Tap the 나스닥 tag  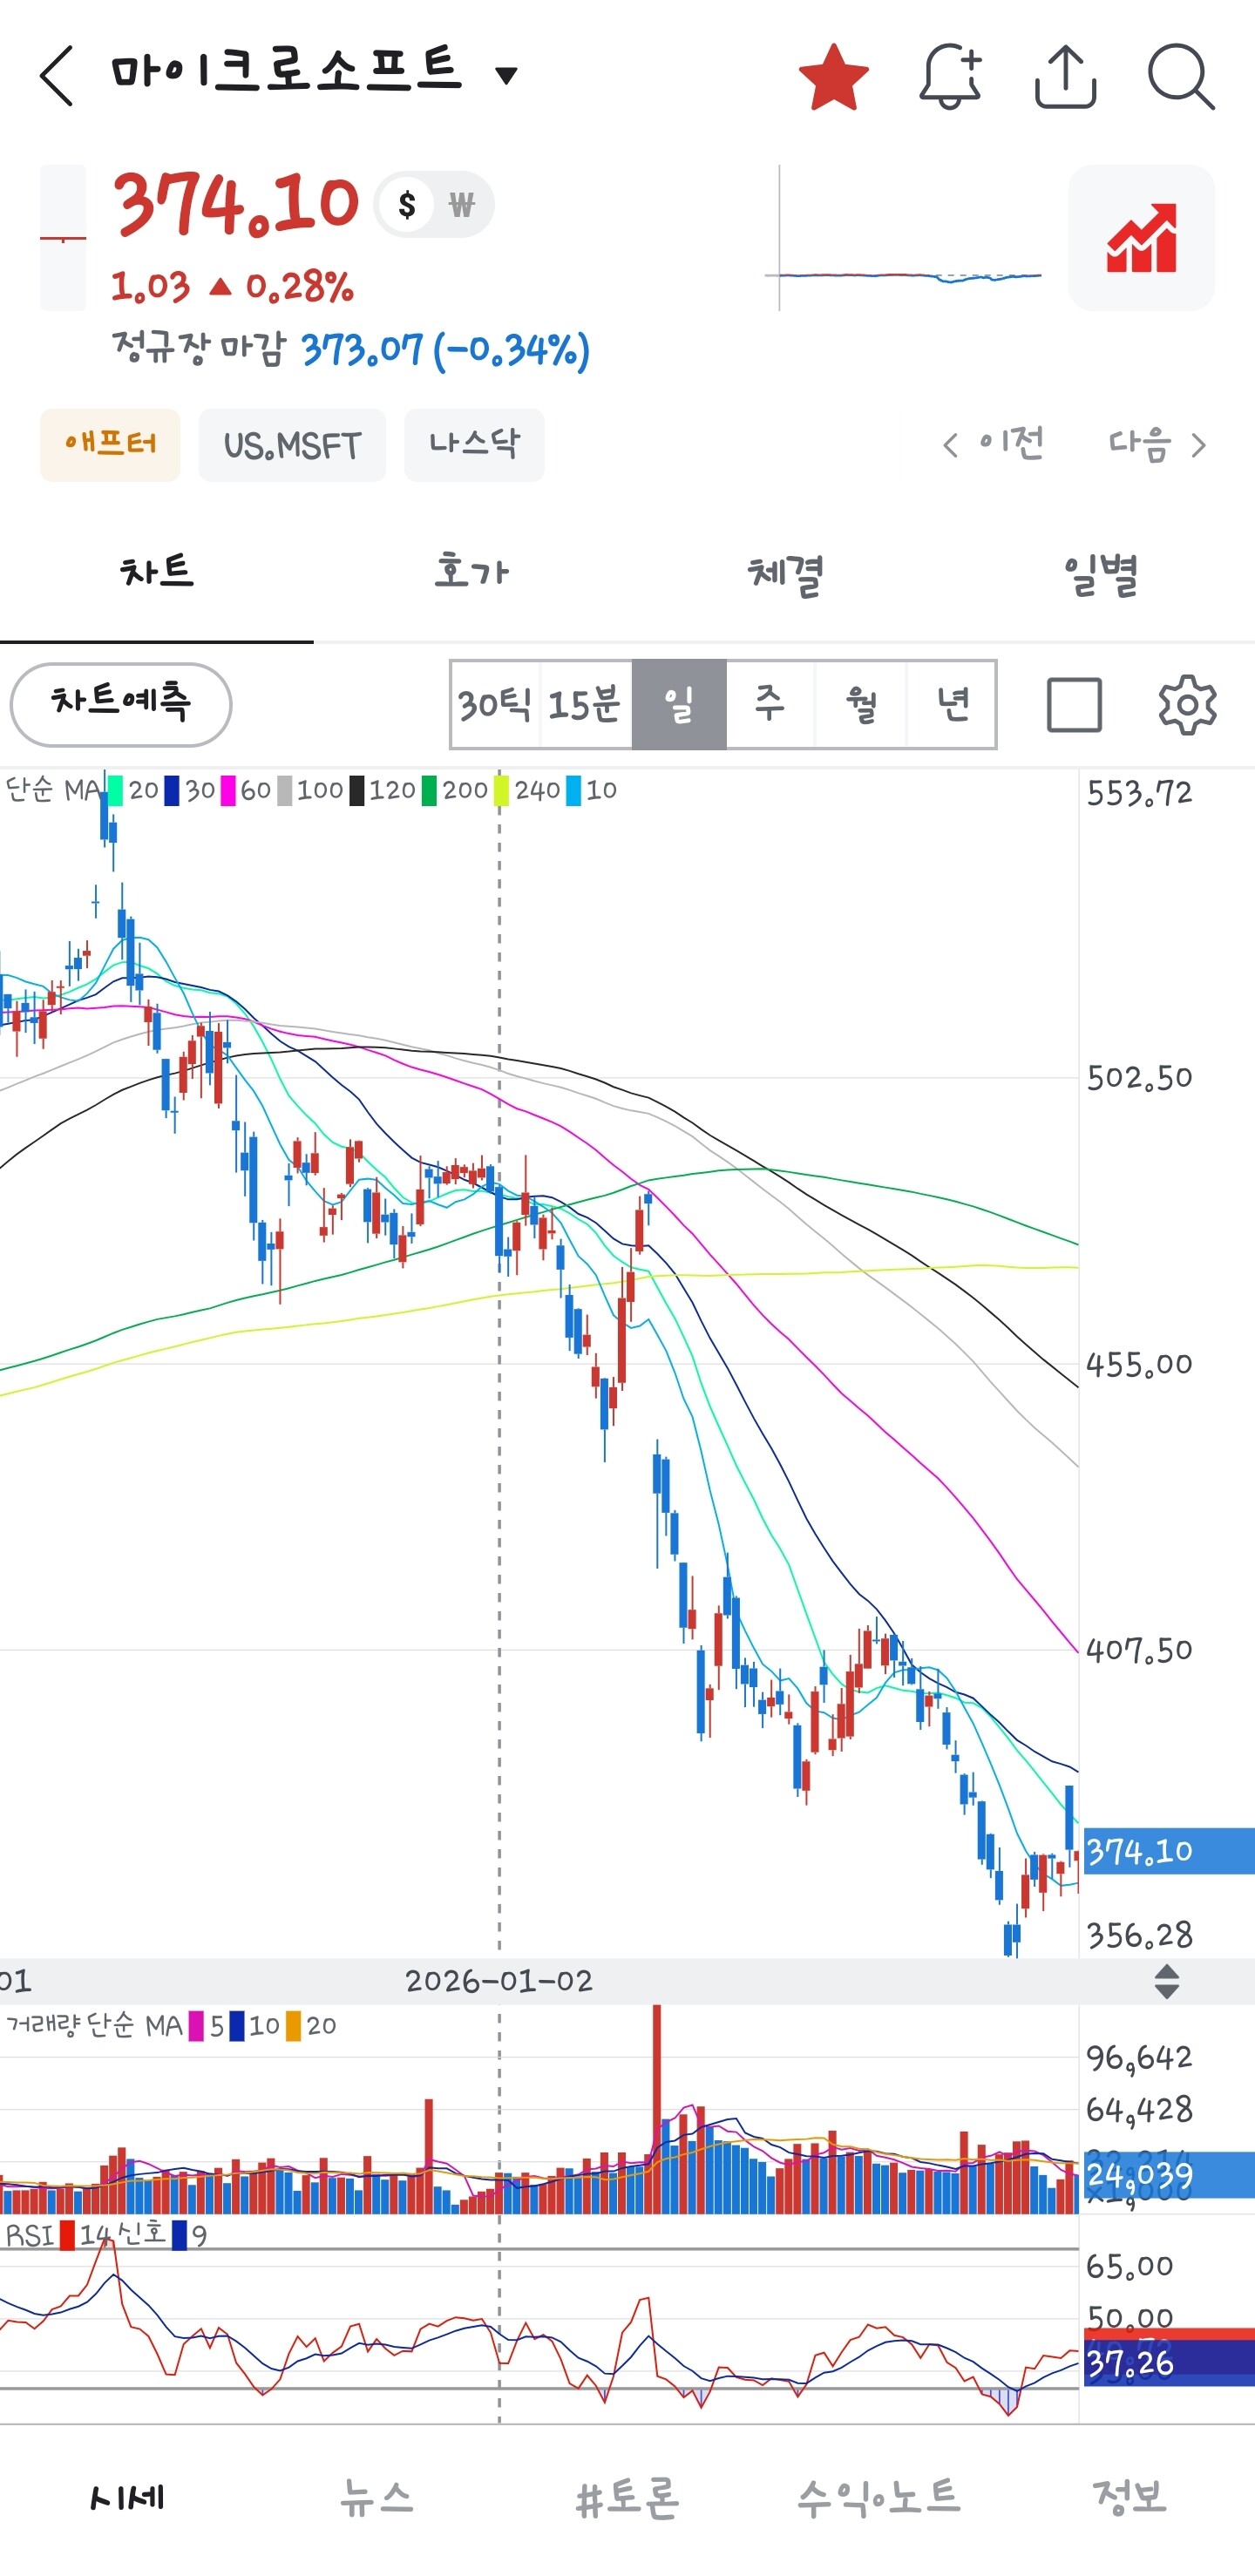(474, 445)
